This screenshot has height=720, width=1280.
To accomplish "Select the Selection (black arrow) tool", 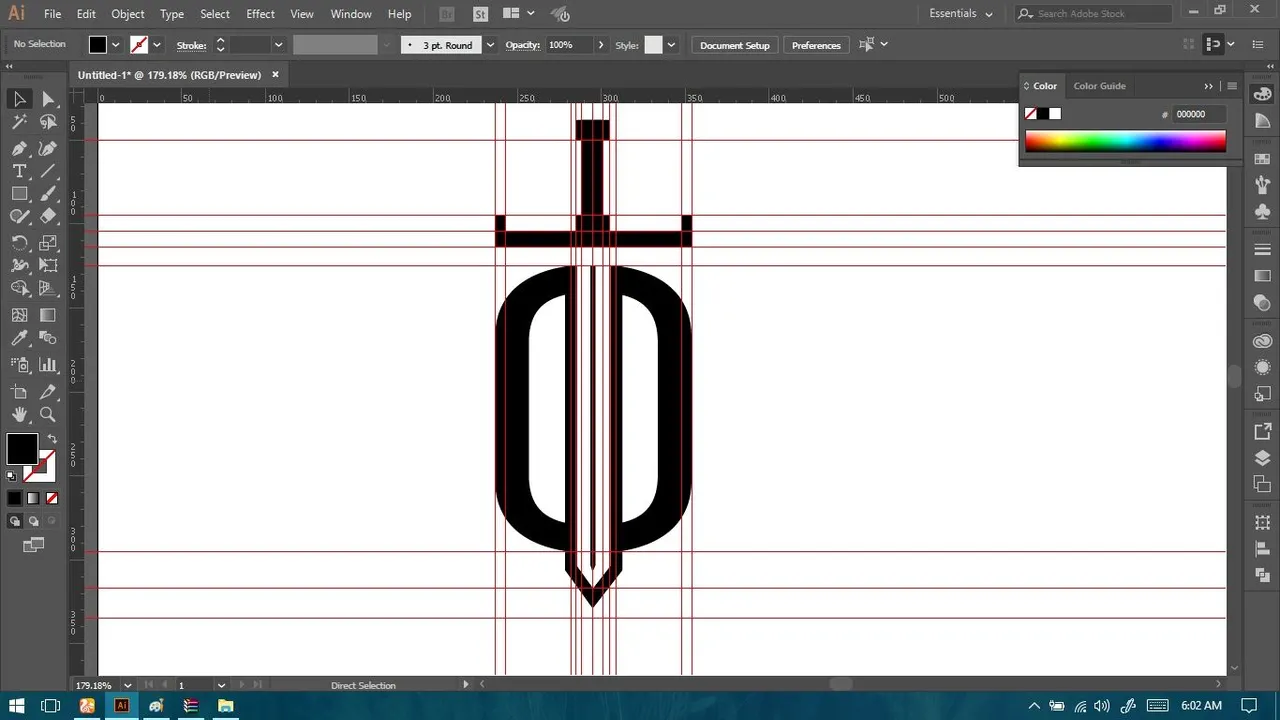I will [x=19, y=98].
